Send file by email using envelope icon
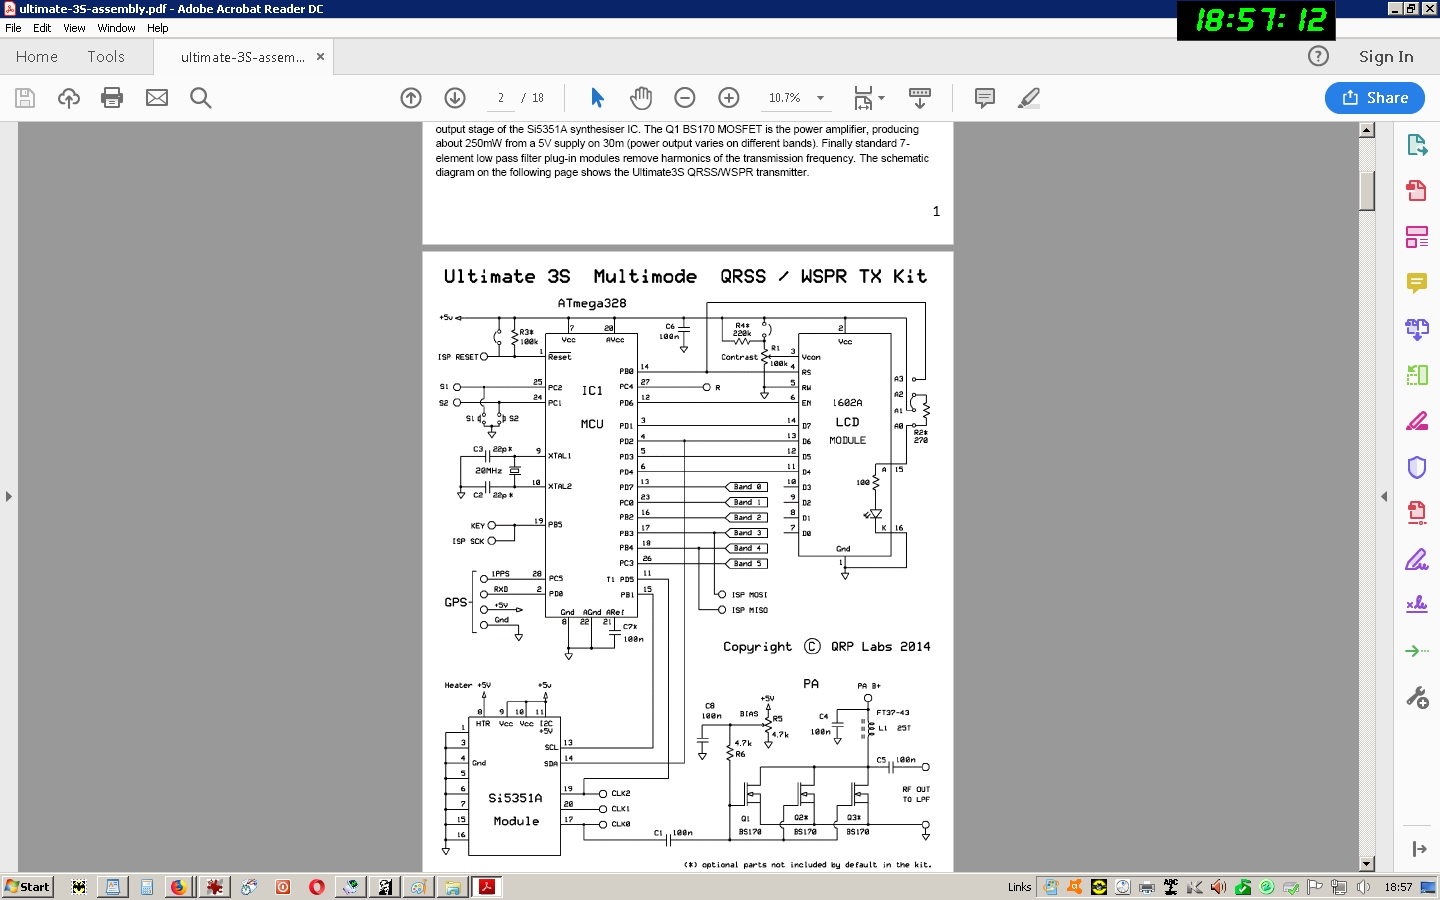The image size is (1440, 900). 157,98
